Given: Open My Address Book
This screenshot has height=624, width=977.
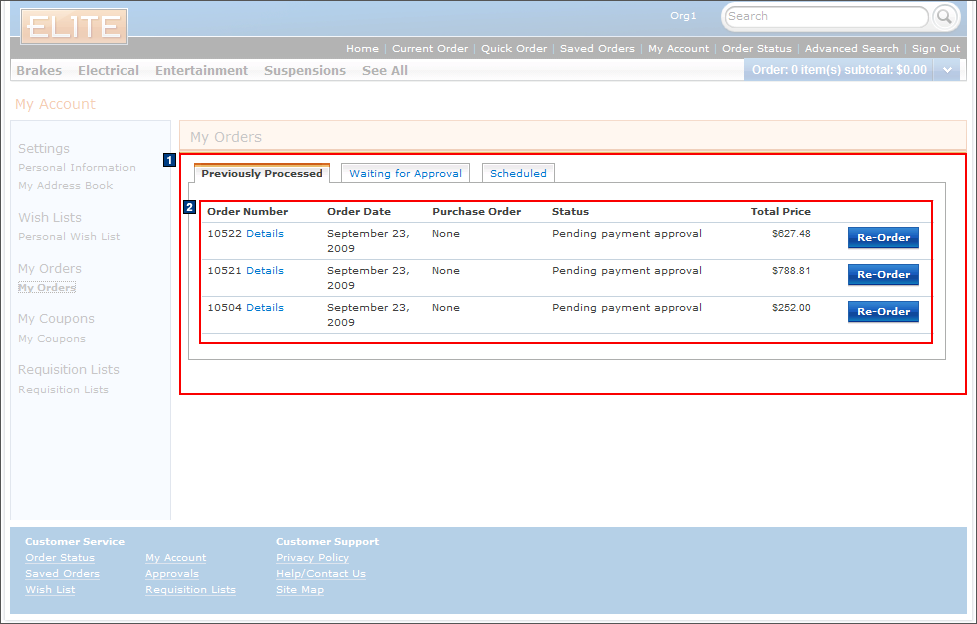Looking at the screenshot, I should coord(64,185).
